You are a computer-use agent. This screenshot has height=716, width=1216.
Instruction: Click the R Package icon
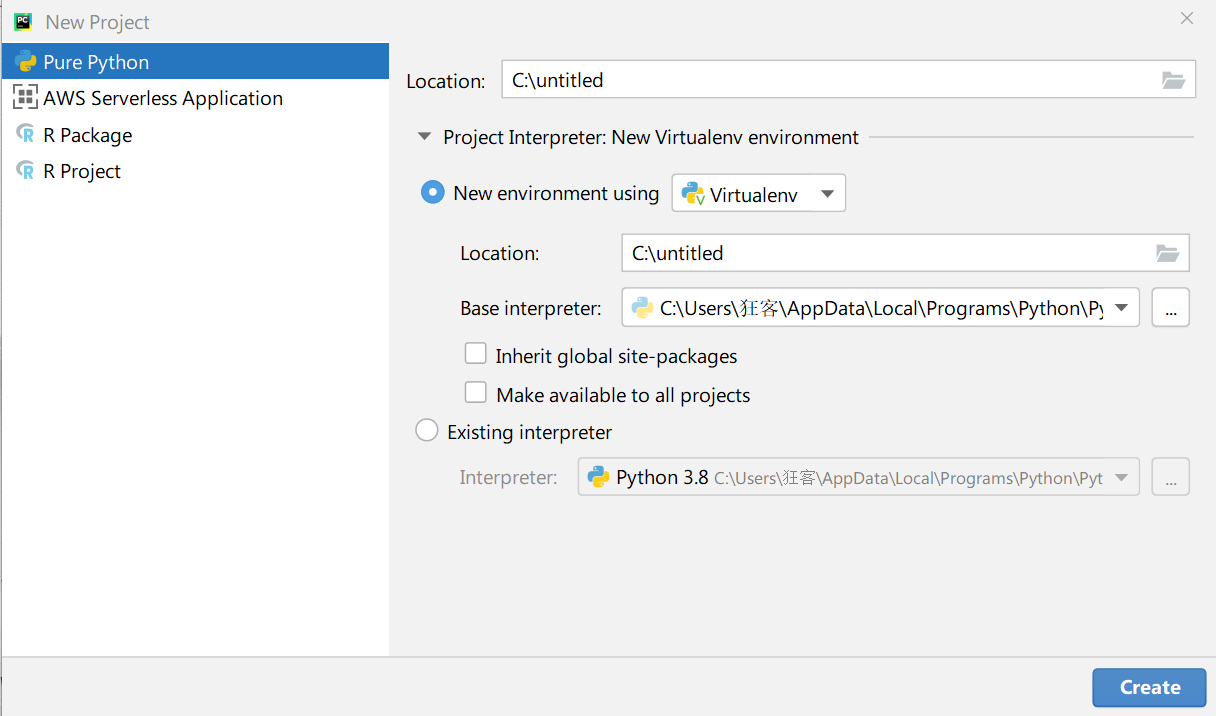pyautogui.click(x=25, y=135)
